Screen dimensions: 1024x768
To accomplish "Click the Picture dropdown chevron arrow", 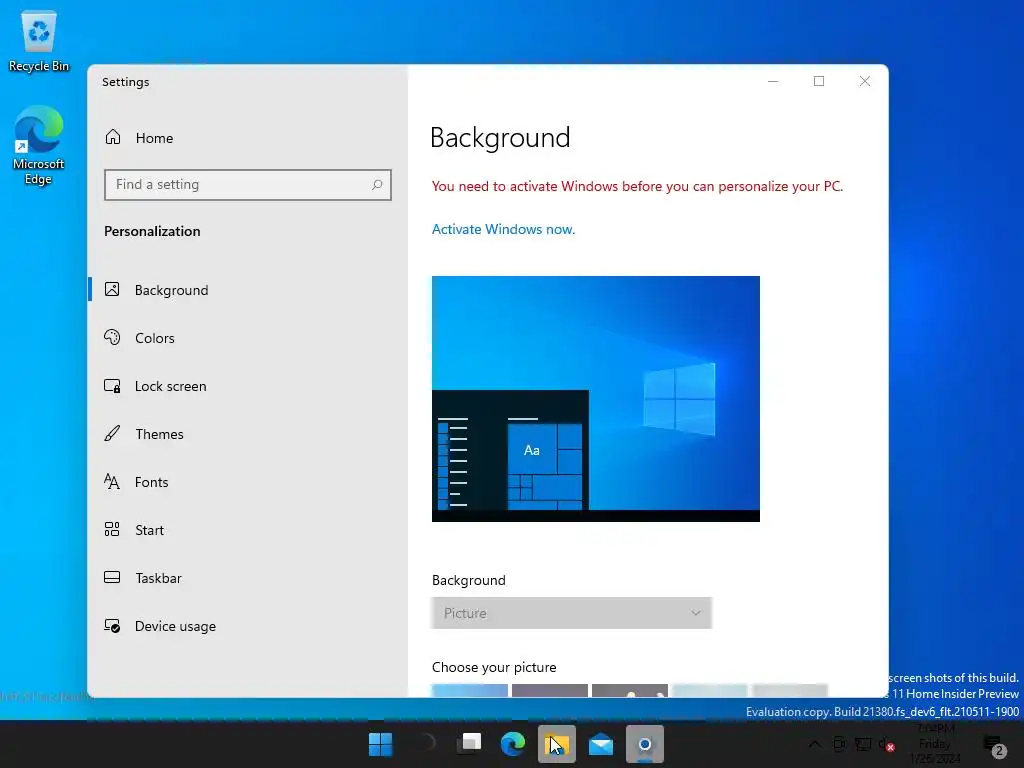I will [696, 613].
